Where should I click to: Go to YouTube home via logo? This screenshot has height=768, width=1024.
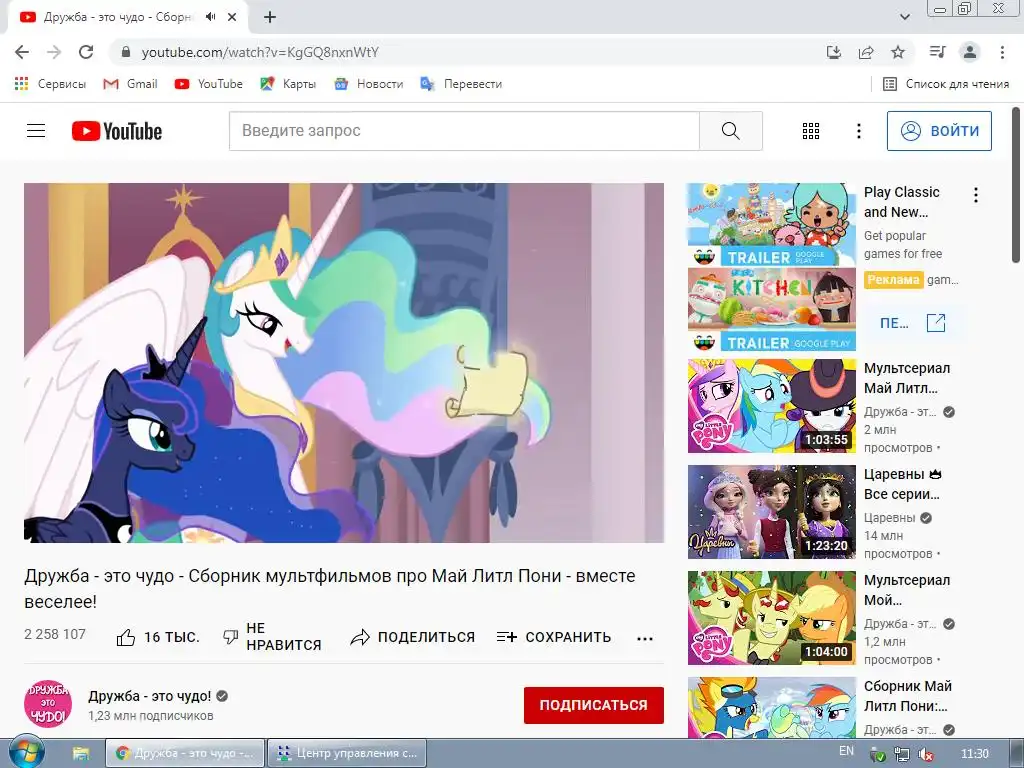[x=117, y=131]
